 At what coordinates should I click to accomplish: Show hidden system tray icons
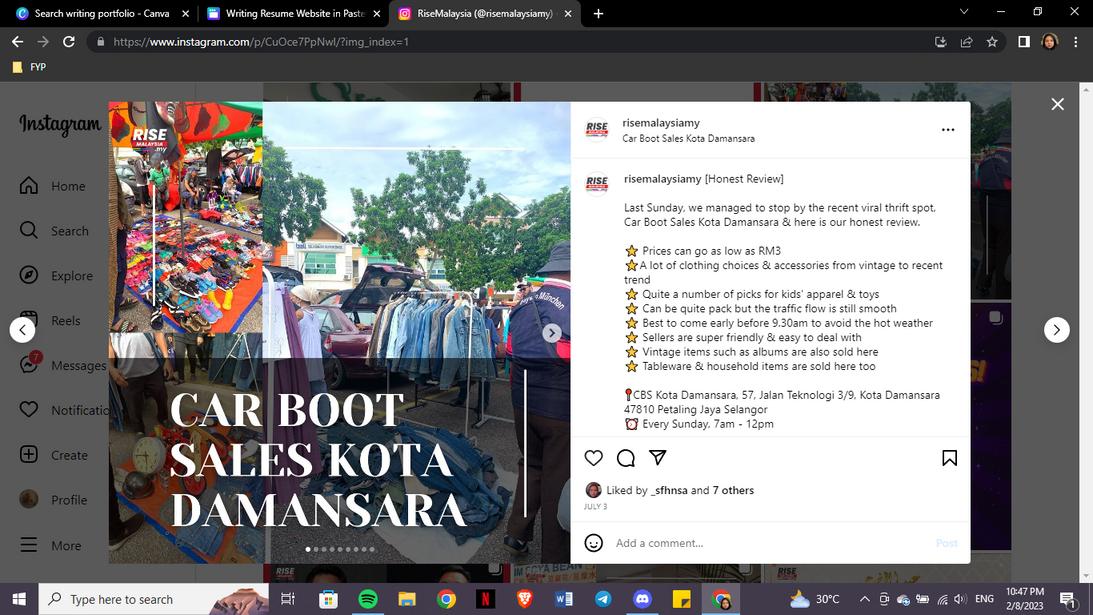point(864,599)
